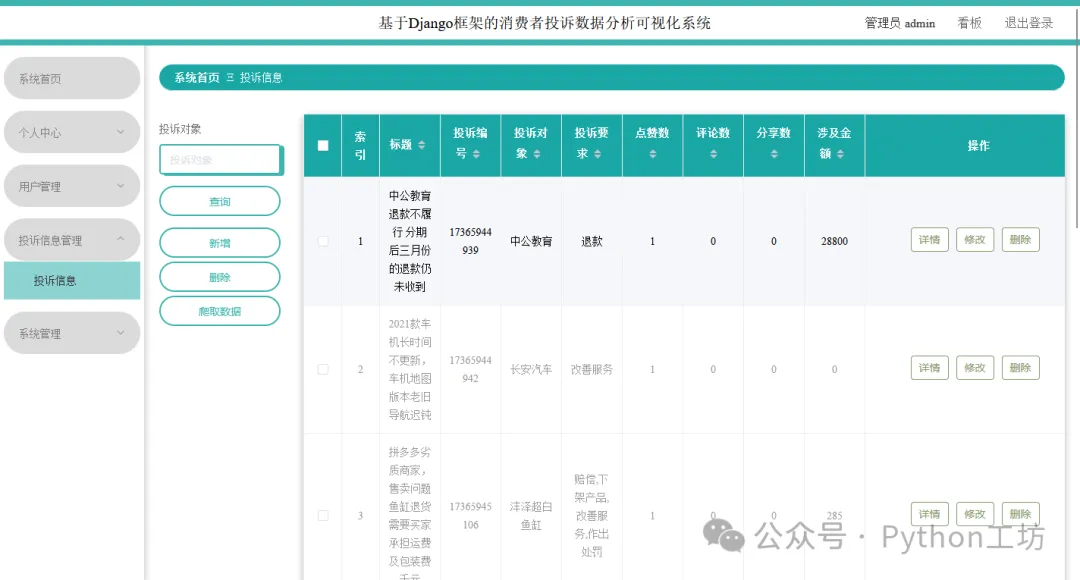
Task: Open the 系统首页 sidebar item
Action: point(72,79)
